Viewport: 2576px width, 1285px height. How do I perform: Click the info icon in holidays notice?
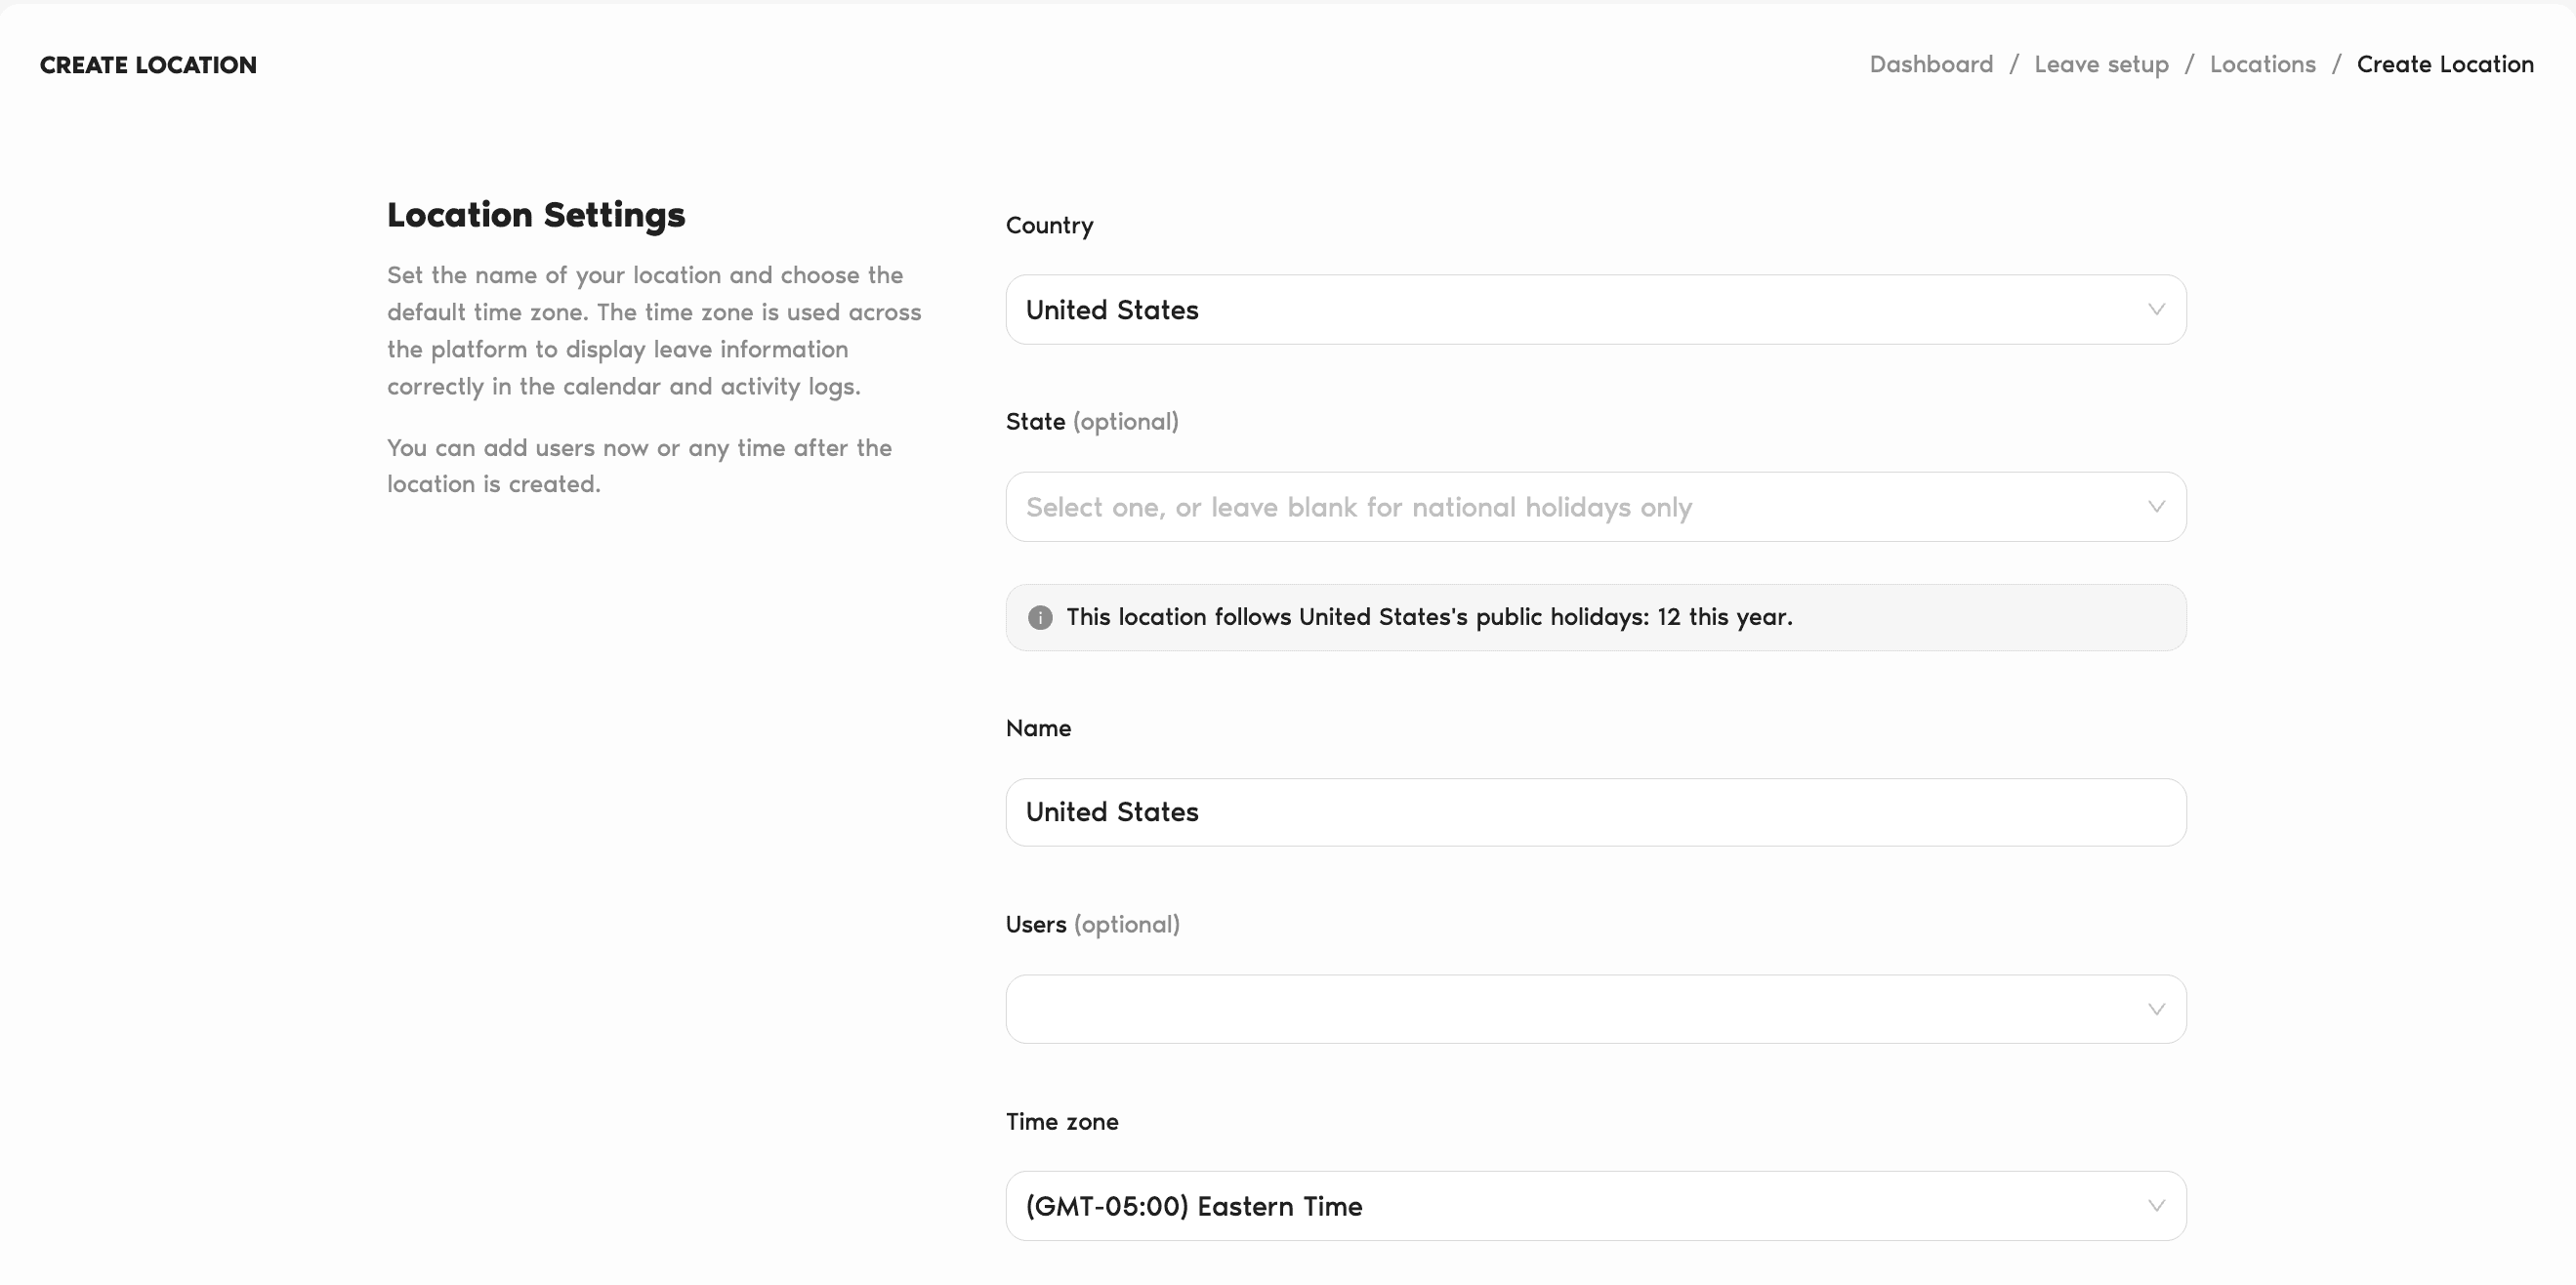click(x=1040, y=617)
